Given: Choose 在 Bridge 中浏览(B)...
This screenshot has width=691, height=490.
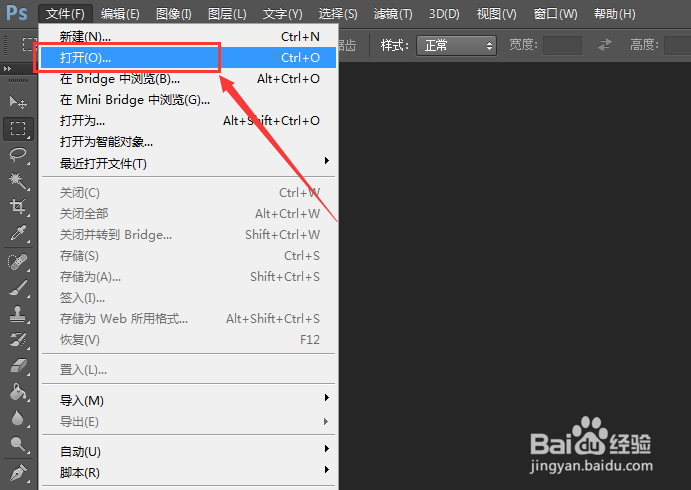Looking at the screenshot, I should (189, 79).
